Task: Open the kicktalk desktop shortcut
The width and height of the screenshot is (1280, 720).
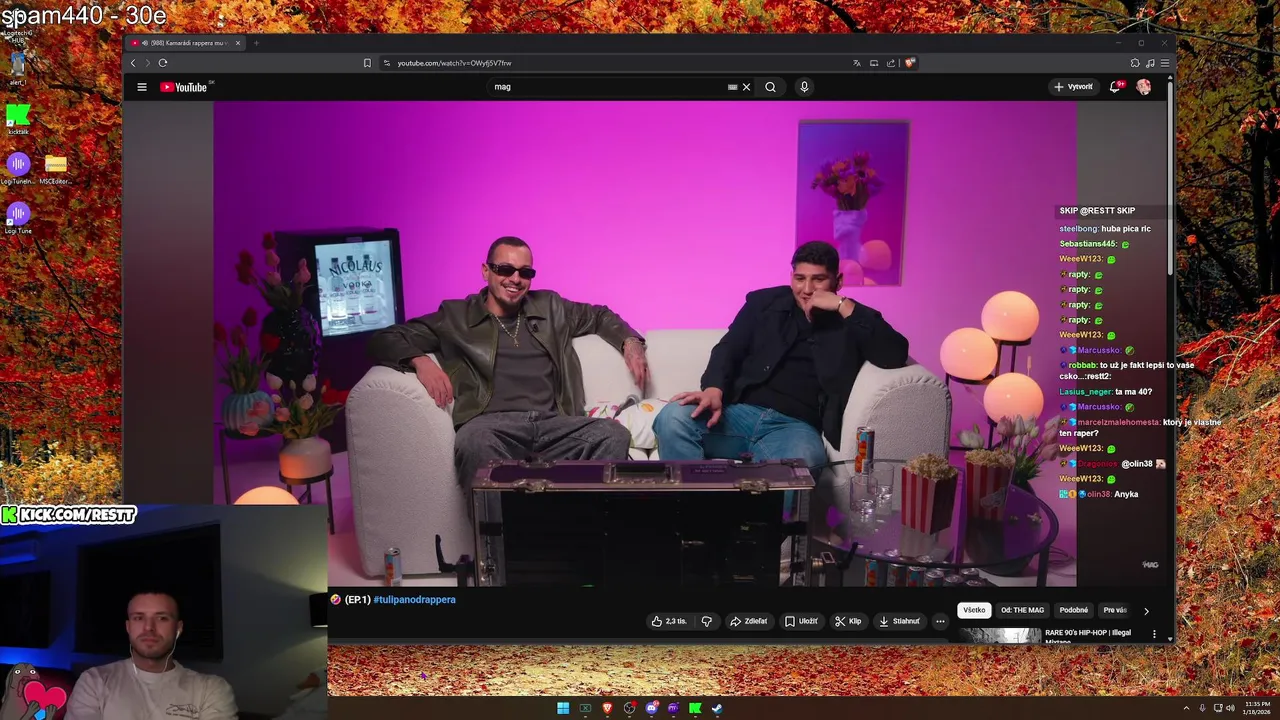Action: (17, 120)
